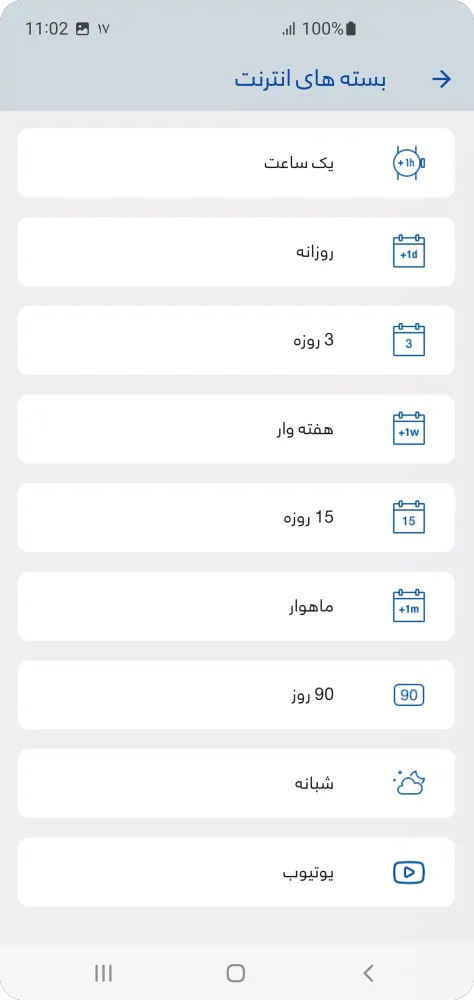Viewport: 474px width, 1000px height.
Task: Tap the 90 badge icon
Action: pyautogui.click(x=409, y=695)
